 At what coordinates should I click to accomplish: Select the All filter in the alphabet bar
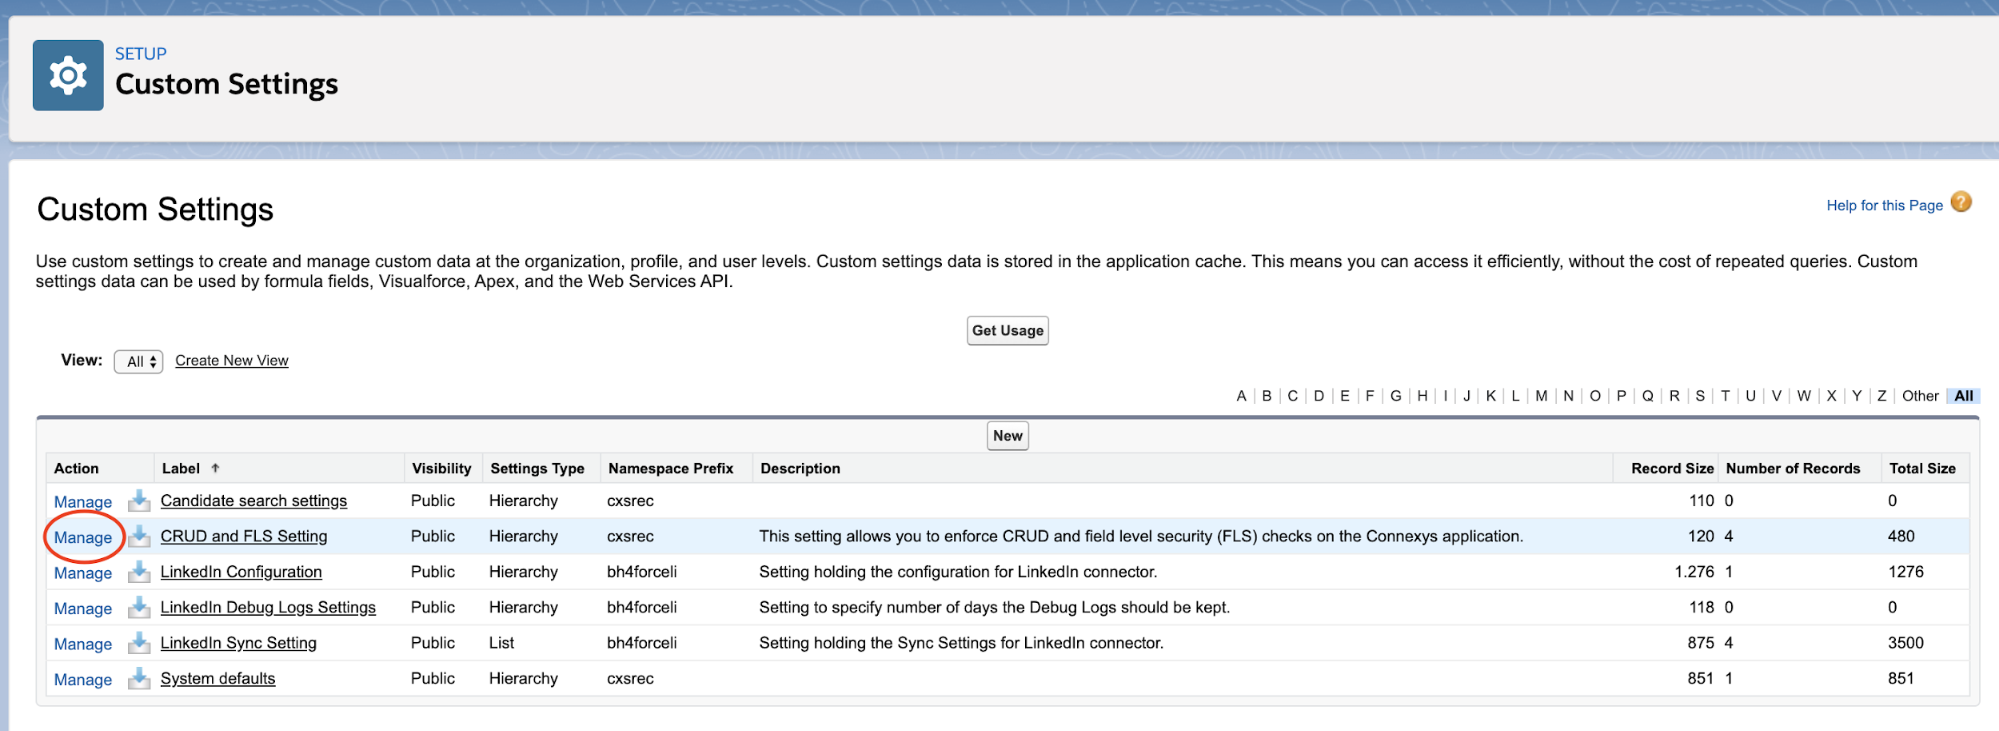(1964, 396)
